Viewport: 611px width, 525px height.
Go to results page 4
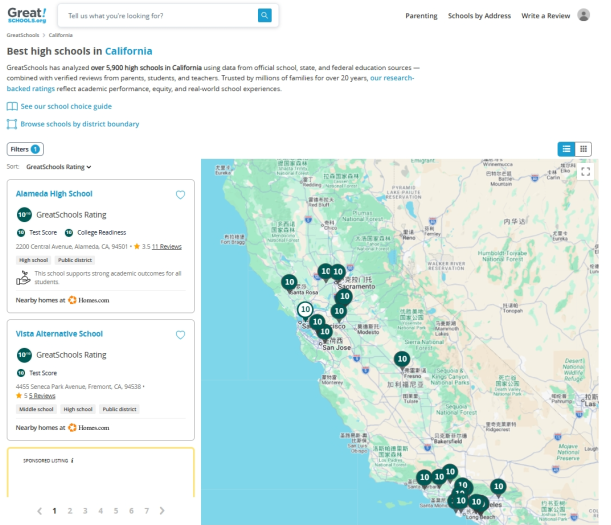coord(101,511)
